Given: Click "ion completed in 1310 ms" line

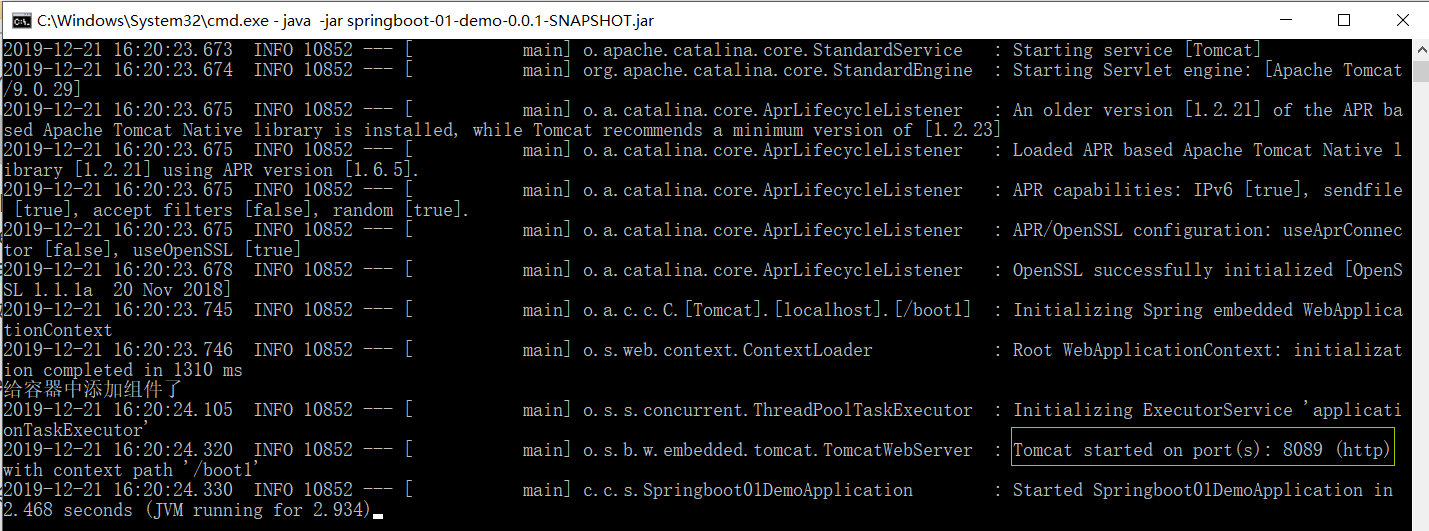Looking at the screenshot, I should [x=122, y=370].
